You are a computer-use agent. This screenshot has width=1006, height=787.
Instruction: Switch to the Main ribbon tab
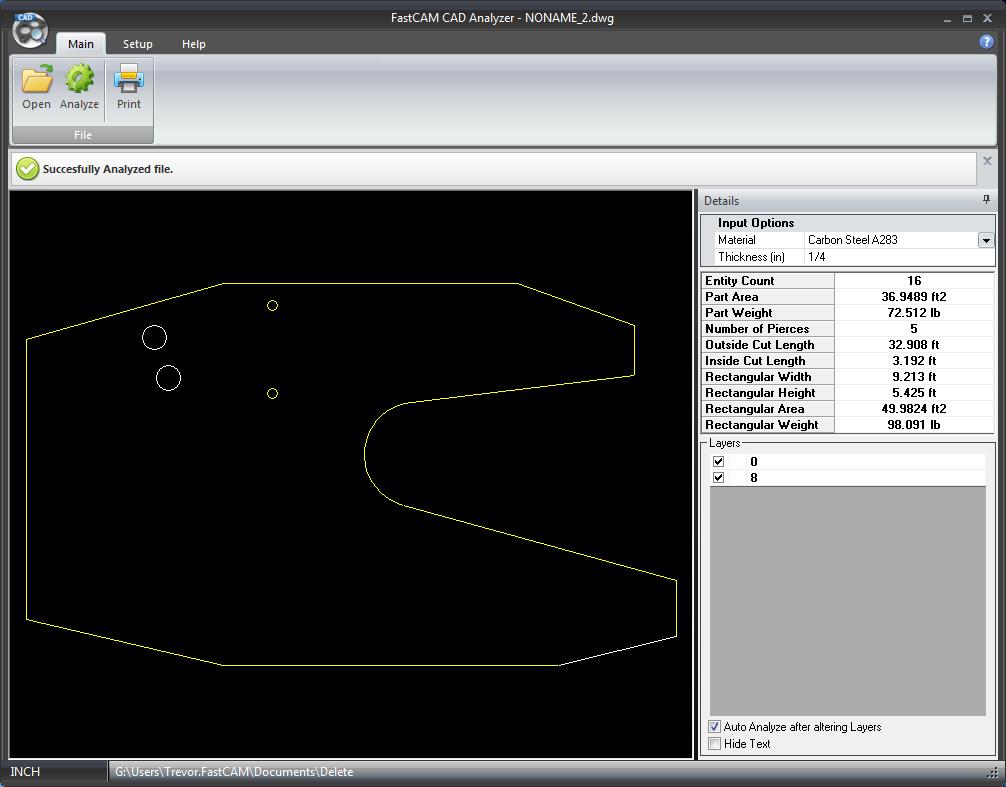(x=81, y=44)
